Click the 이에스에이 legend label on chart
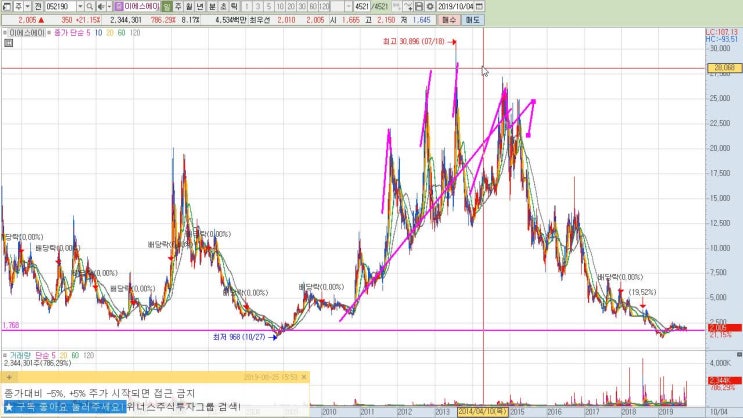 point(27,33)
